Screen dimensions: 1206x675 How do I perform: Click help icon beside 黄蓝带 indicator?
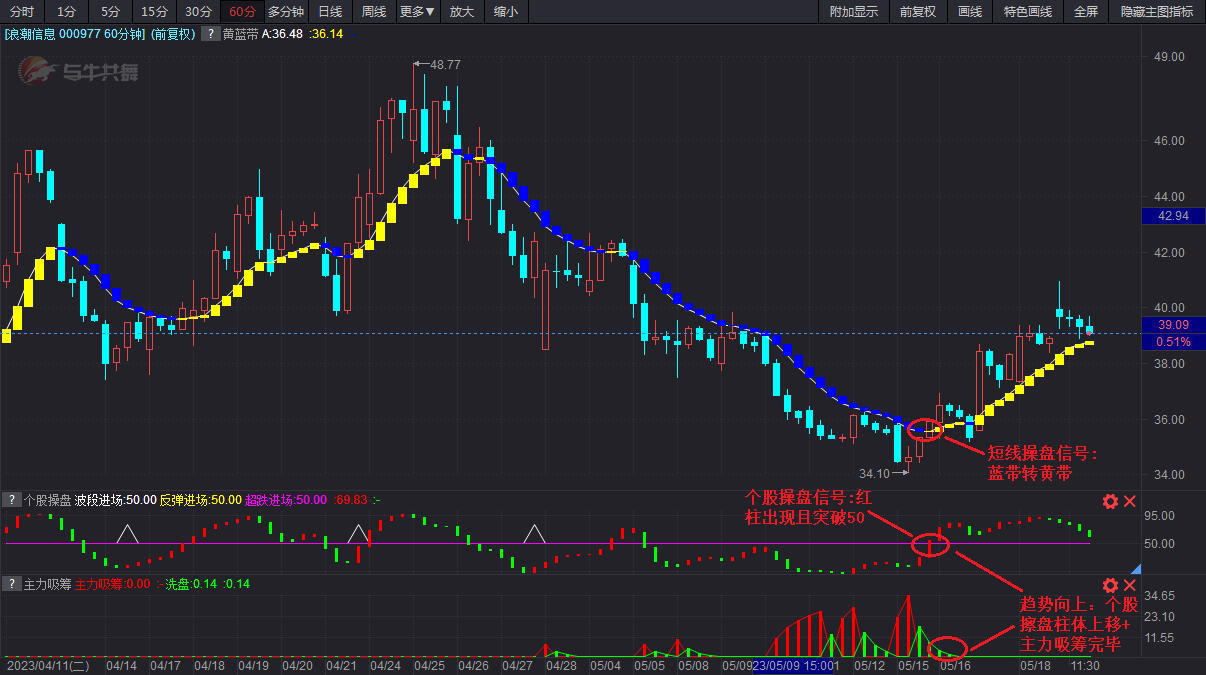[210, 34]
